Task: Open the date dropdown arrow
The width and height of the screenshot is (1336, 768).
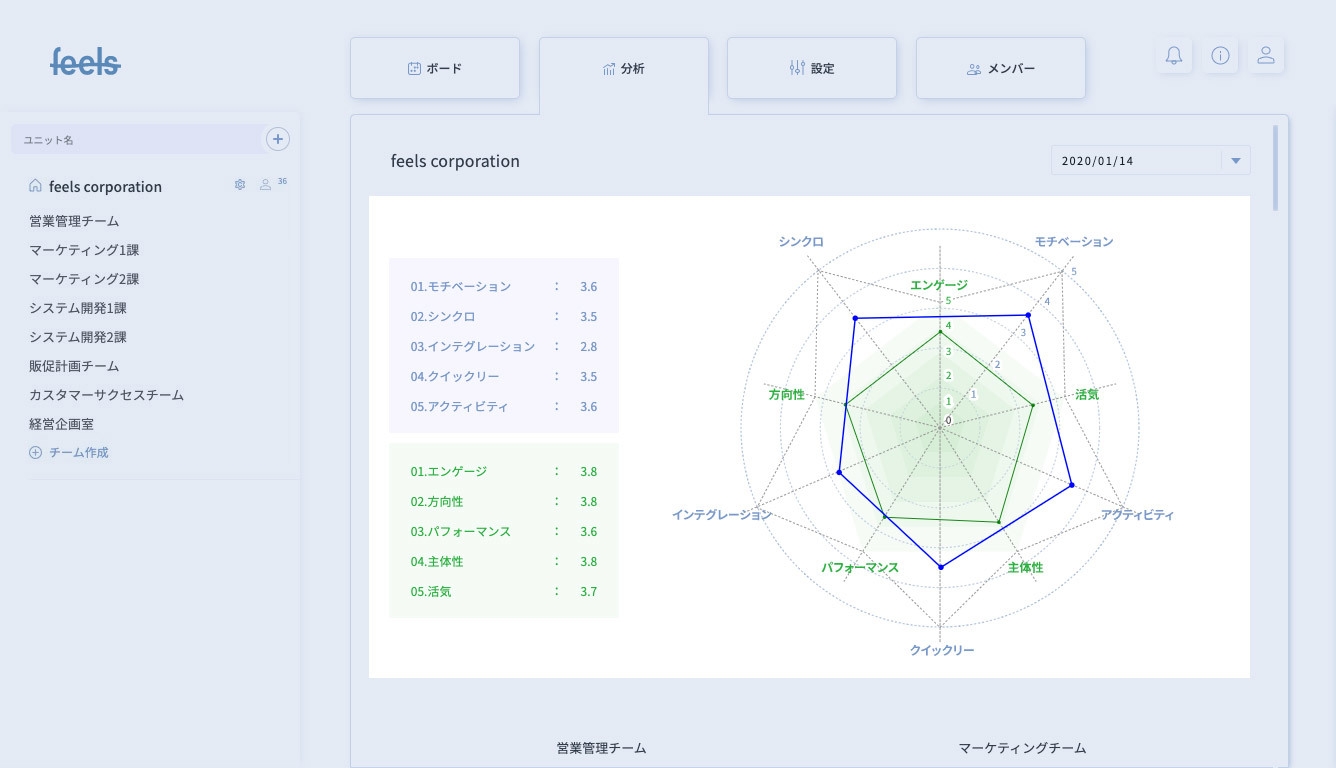Action: (1235, 160)
